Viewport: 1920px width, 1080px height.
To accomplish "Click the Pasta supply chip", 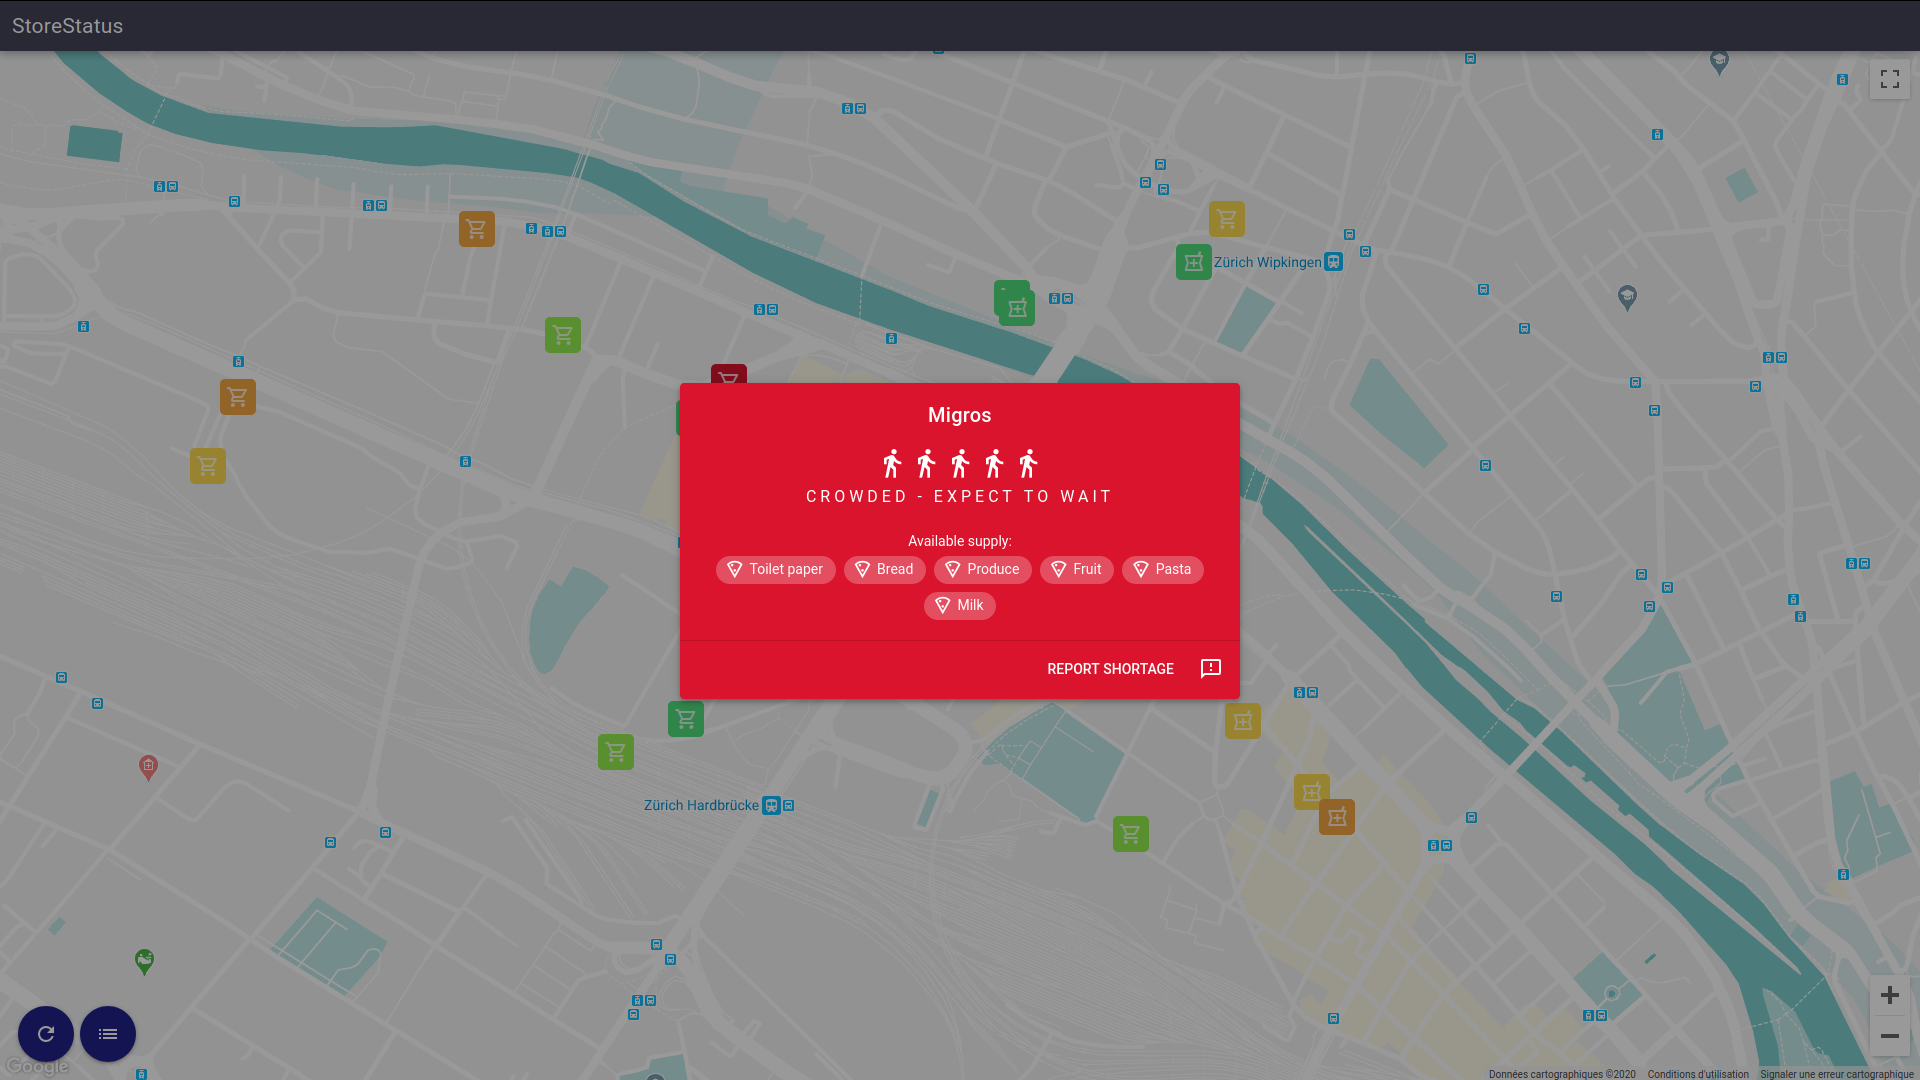I will point(1163,570).
